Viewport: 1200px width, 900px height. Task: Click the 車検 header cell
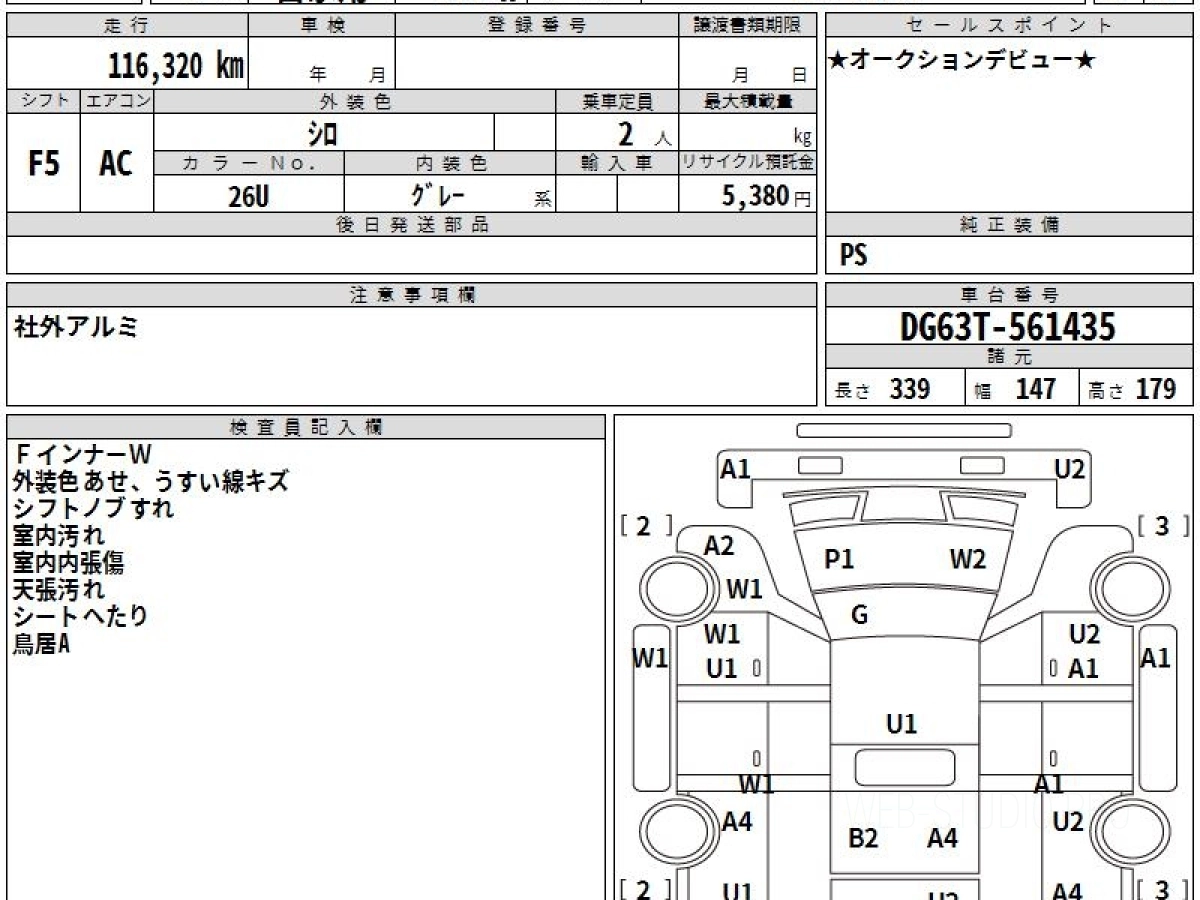[x=322, y=26]
